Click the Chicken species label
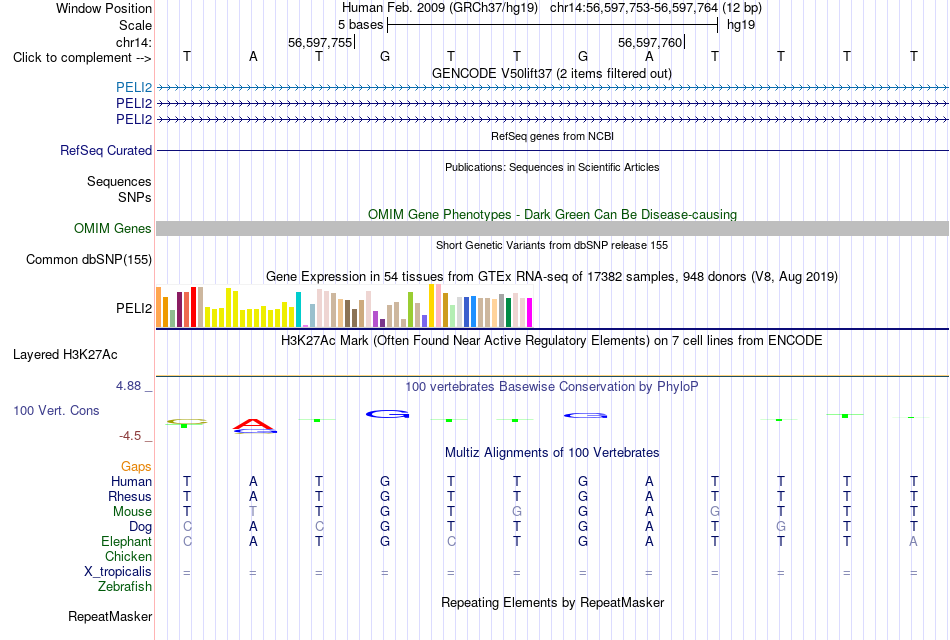This screenshot has width=950, height=640. [128, 556]
